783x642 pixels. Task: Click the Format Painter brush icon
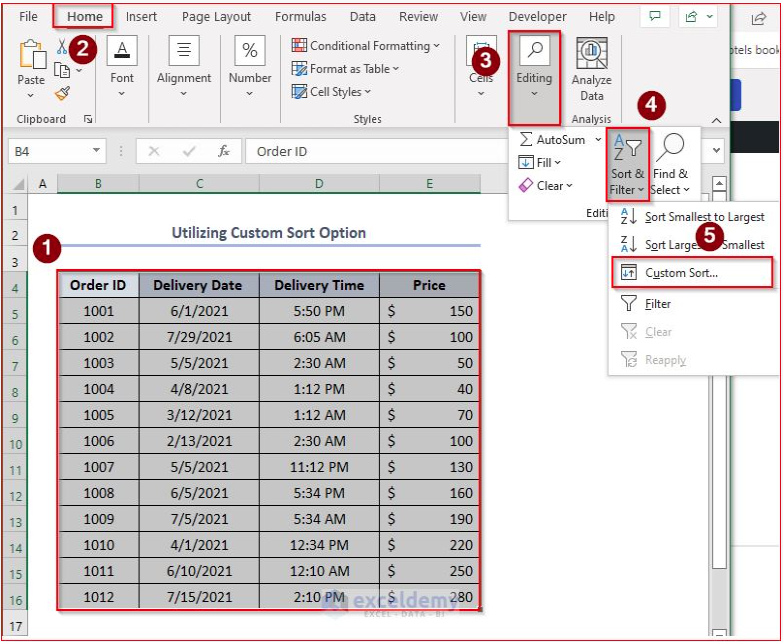62,93
